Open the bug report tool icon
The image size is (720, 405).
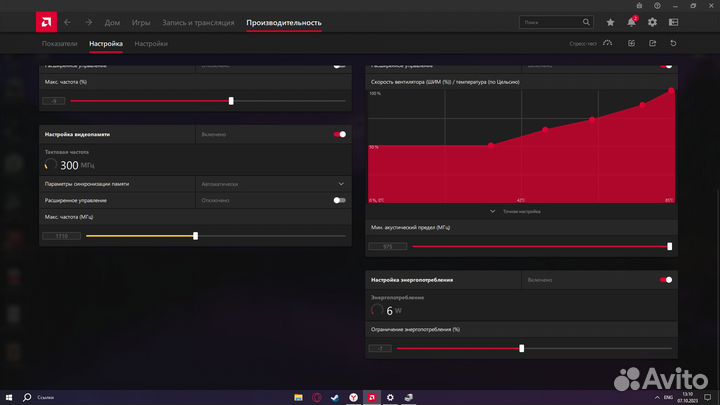point(639,6)
